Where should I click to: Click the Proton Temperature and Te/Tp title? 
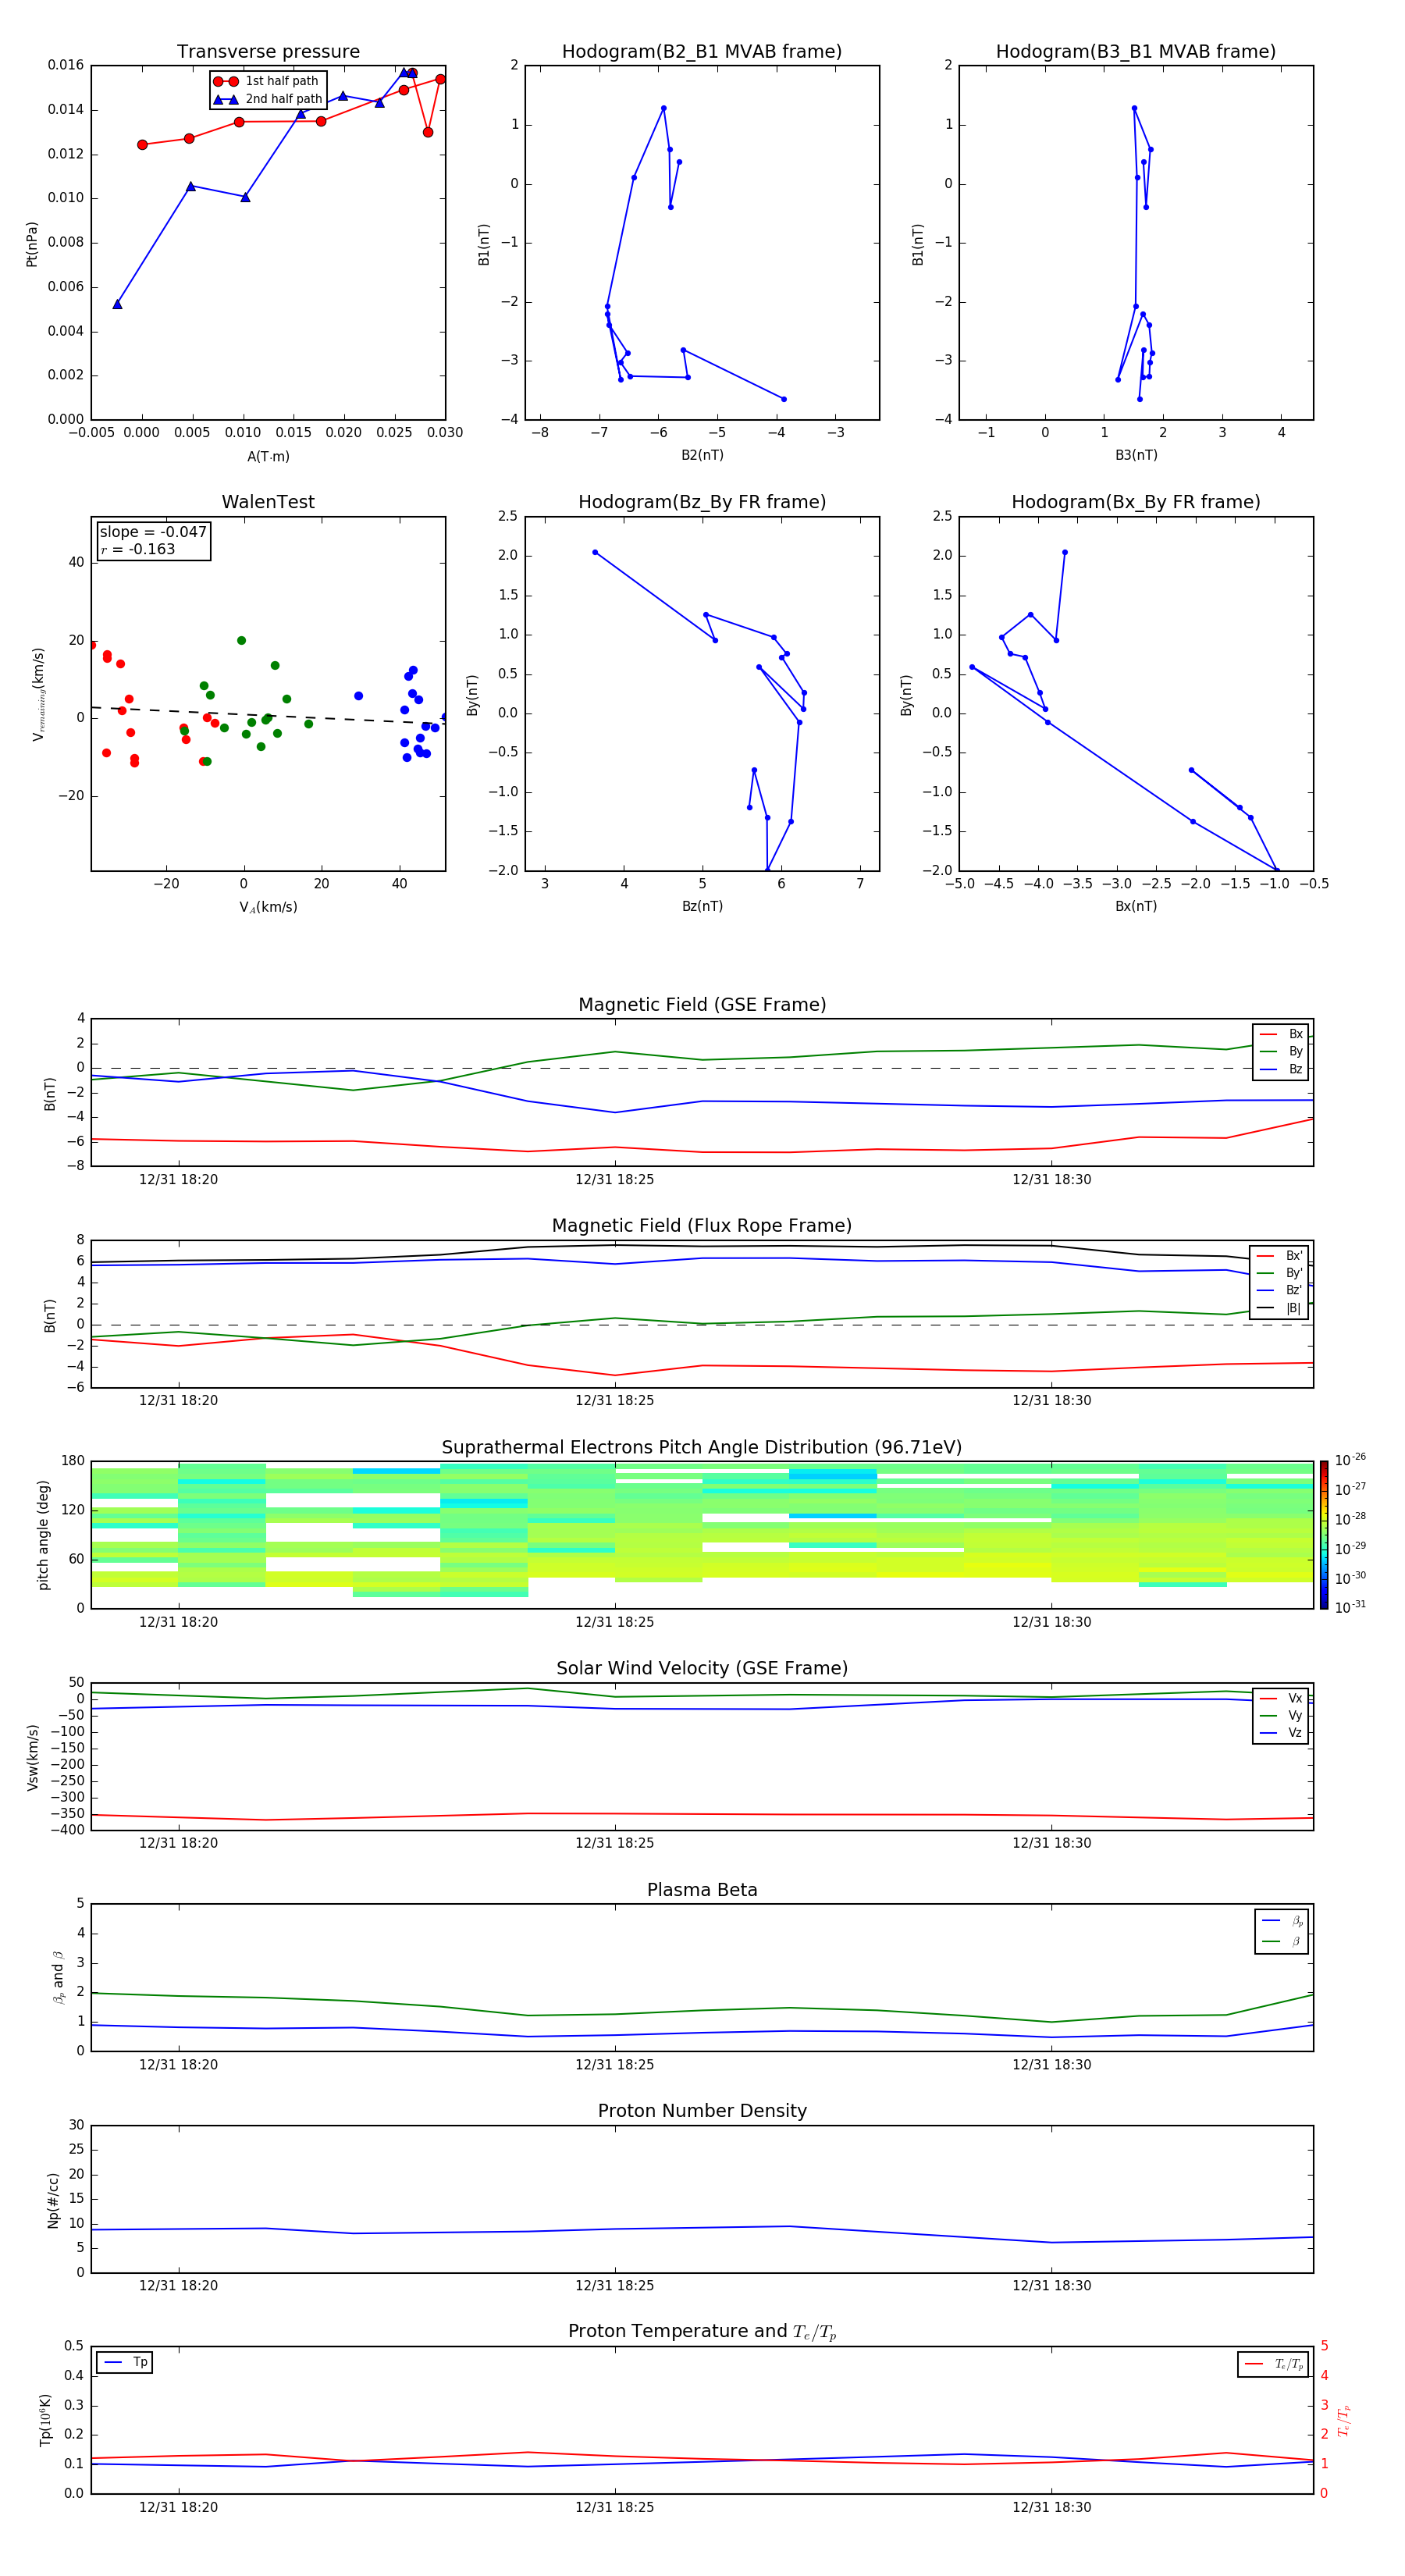pos(702,2332)
